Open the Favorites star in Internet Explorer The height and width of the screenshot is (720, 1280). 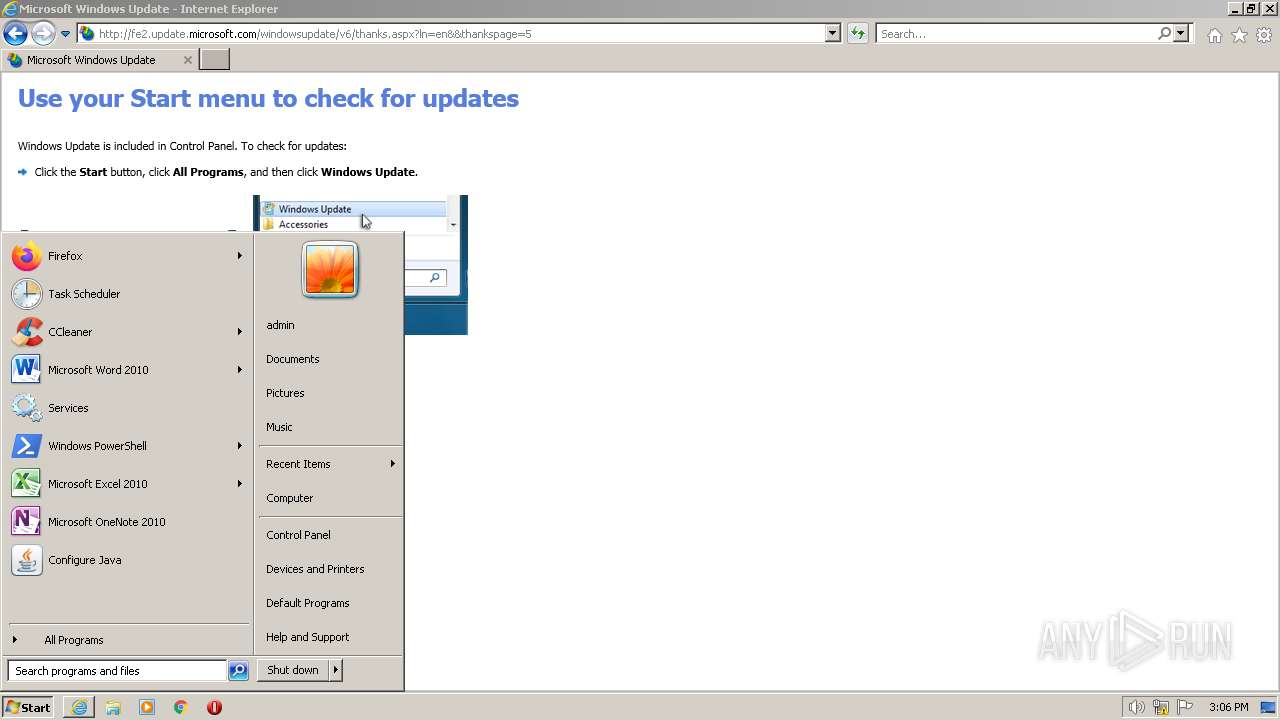(x=1239, y=35)
